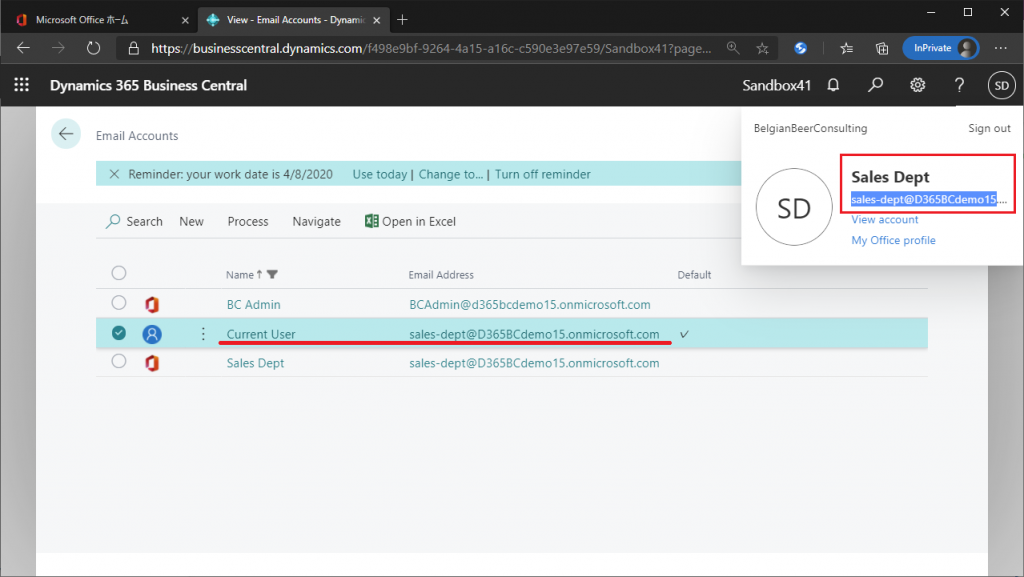Screen dimensions: 1024x577
Task: Click the Sandbox41 environment name
Action: pyautogui.click(x=776, y=86)
